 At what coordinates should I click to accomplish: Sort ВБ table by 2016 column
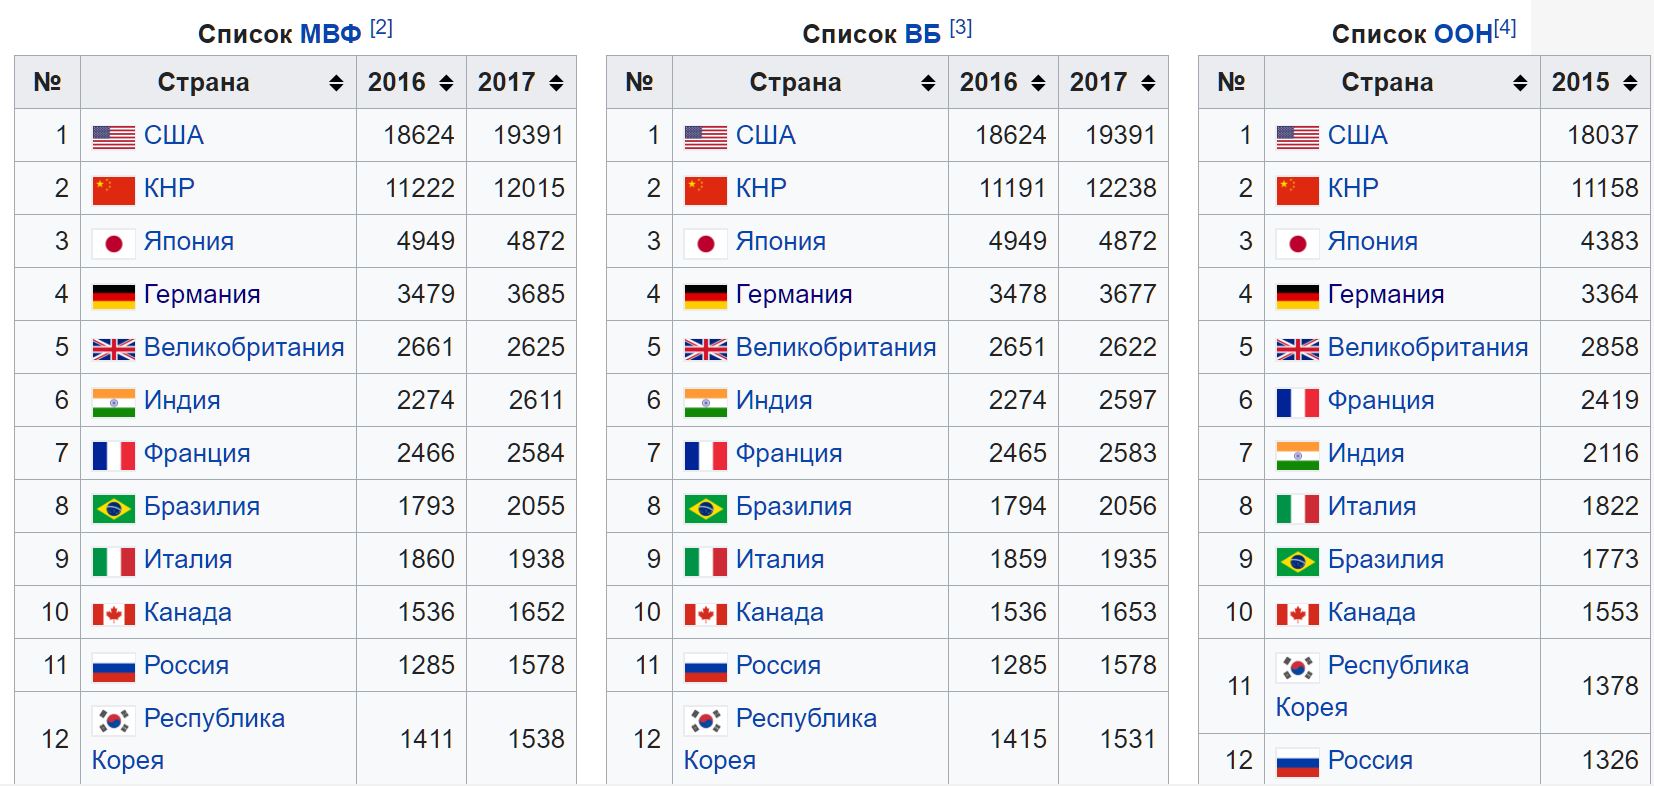click(x=1038, y=84)
